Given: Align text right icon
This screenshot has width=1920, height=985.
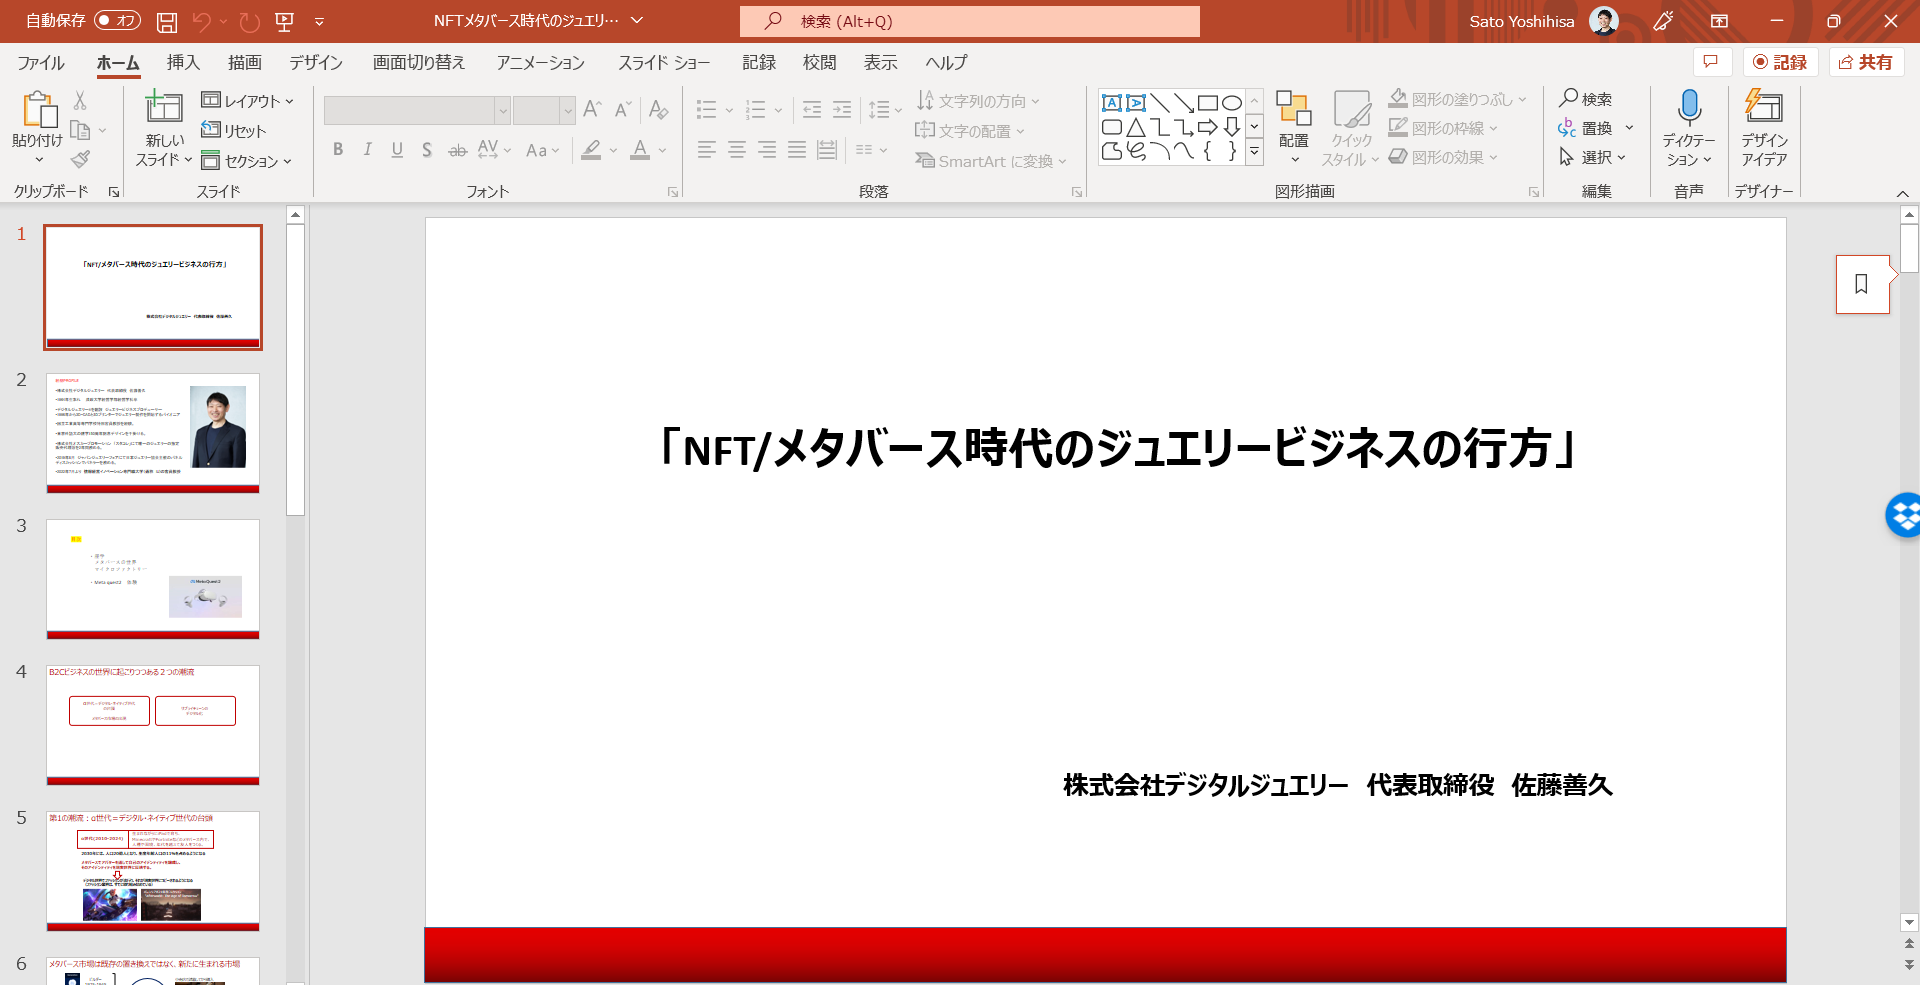Looking at the screenshot, I should [x=767, y=150].
